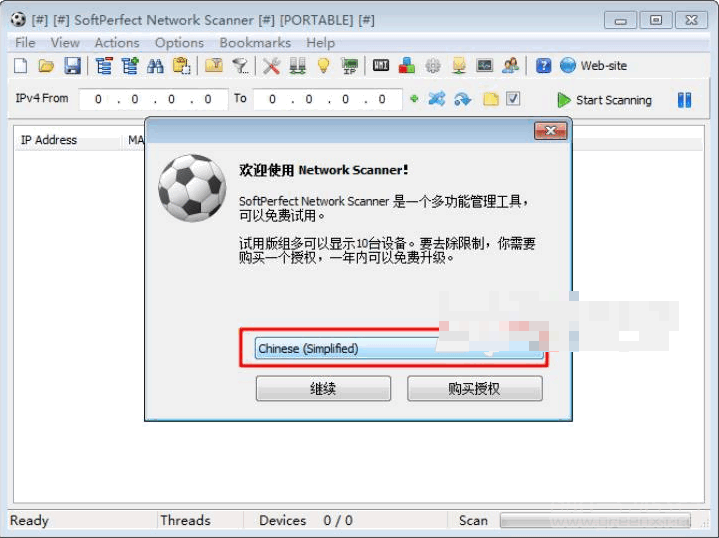719x538 pixels.
Task: Click the MAC/WMI black label icon
Action: coord(381,66)
